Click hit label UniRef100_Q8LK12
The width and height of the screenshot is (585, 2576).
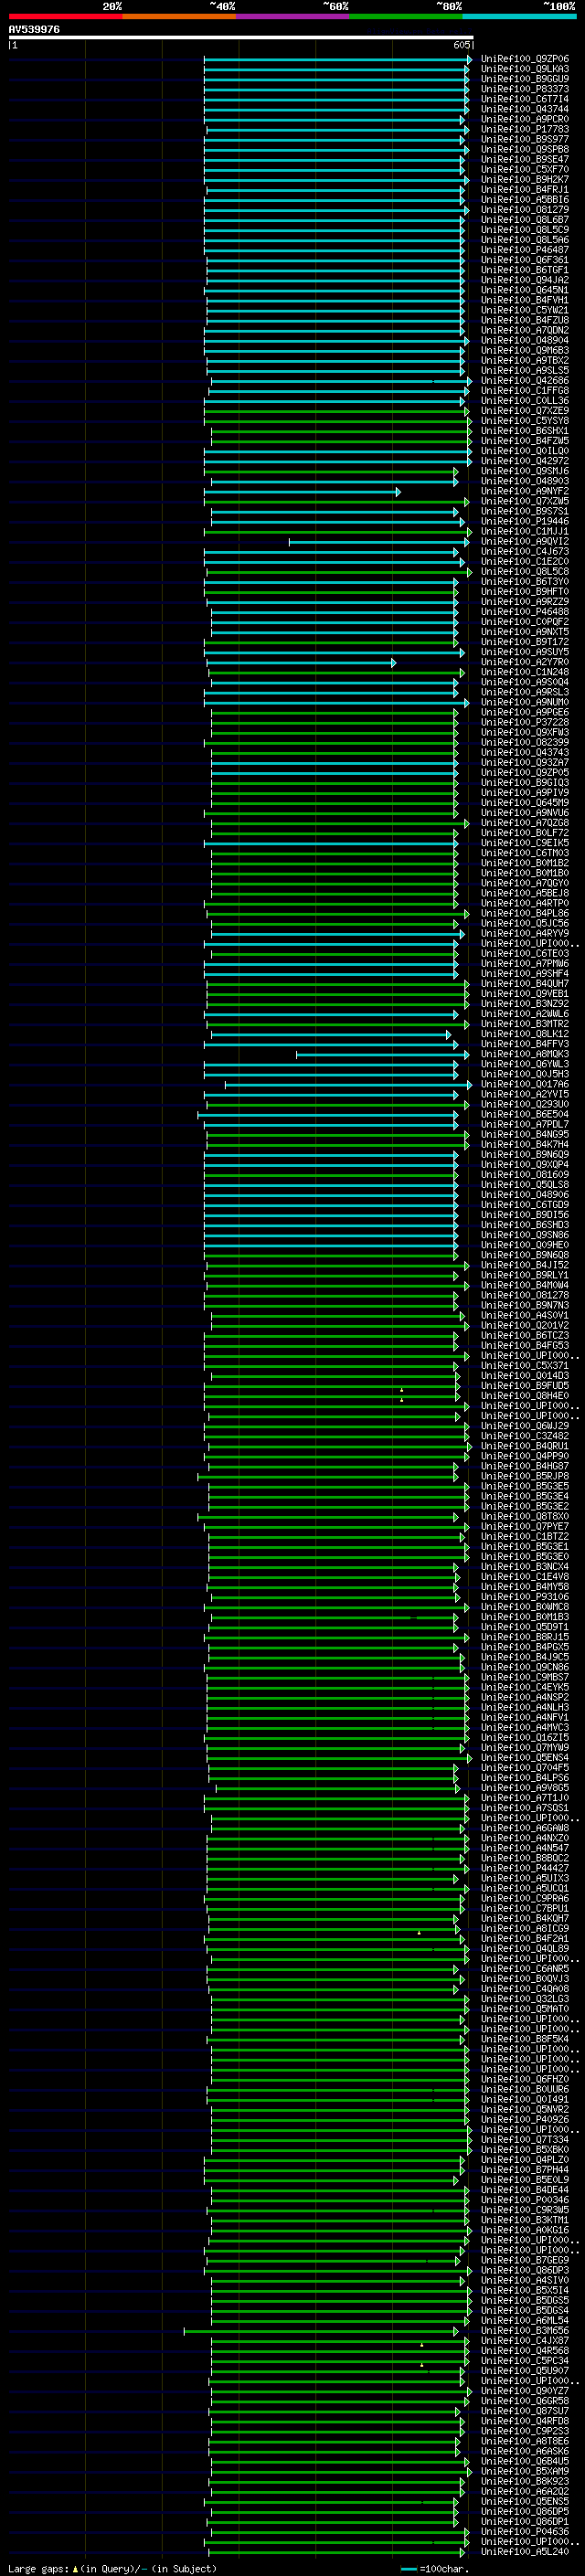click(x=525, y=1035)
